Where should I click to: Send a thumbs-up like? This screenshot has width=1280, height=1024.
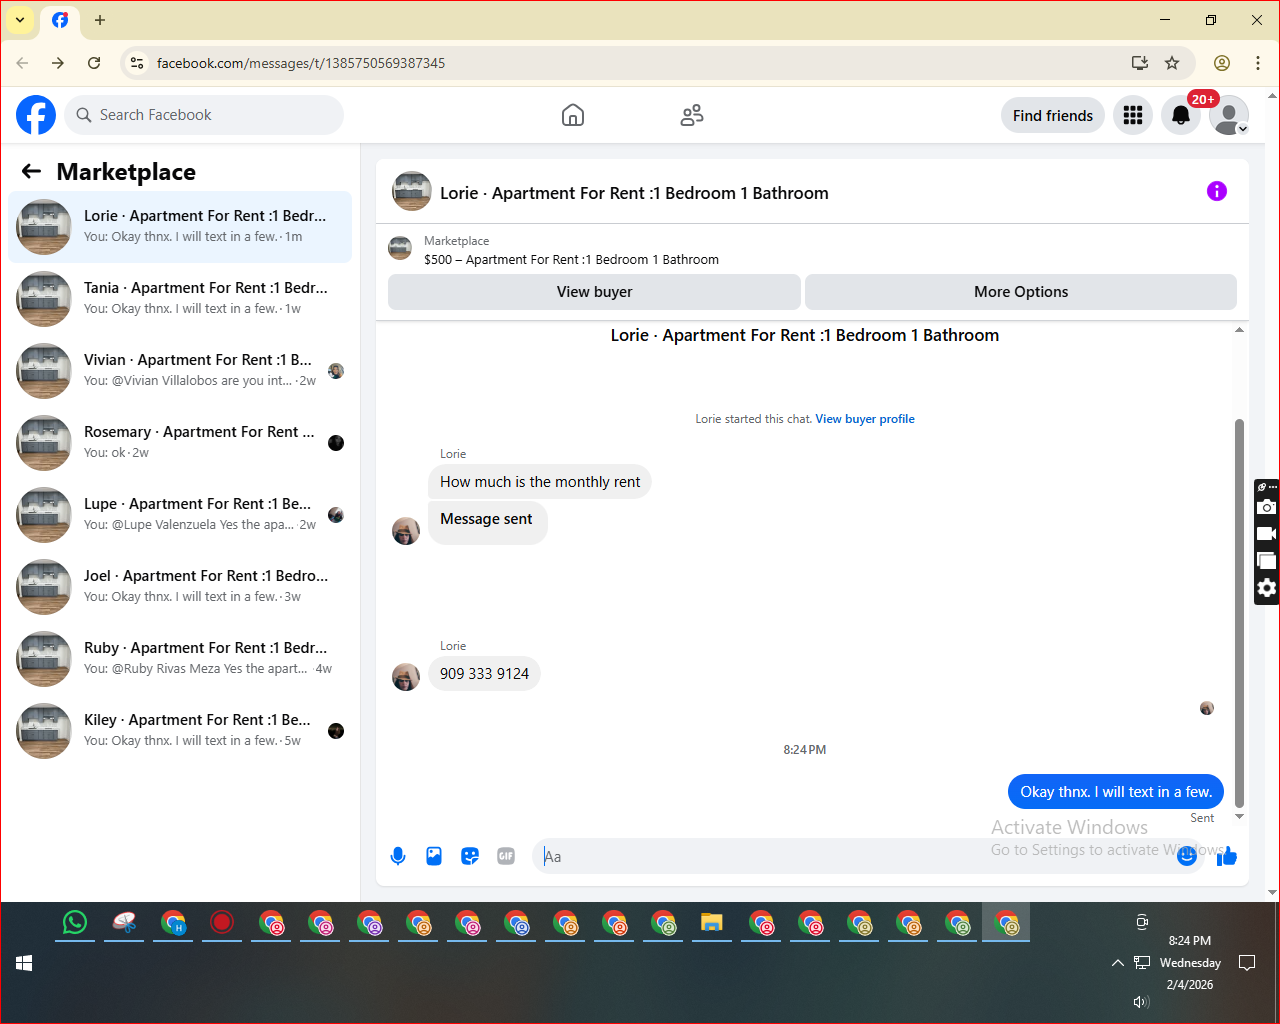(1227, 856)
